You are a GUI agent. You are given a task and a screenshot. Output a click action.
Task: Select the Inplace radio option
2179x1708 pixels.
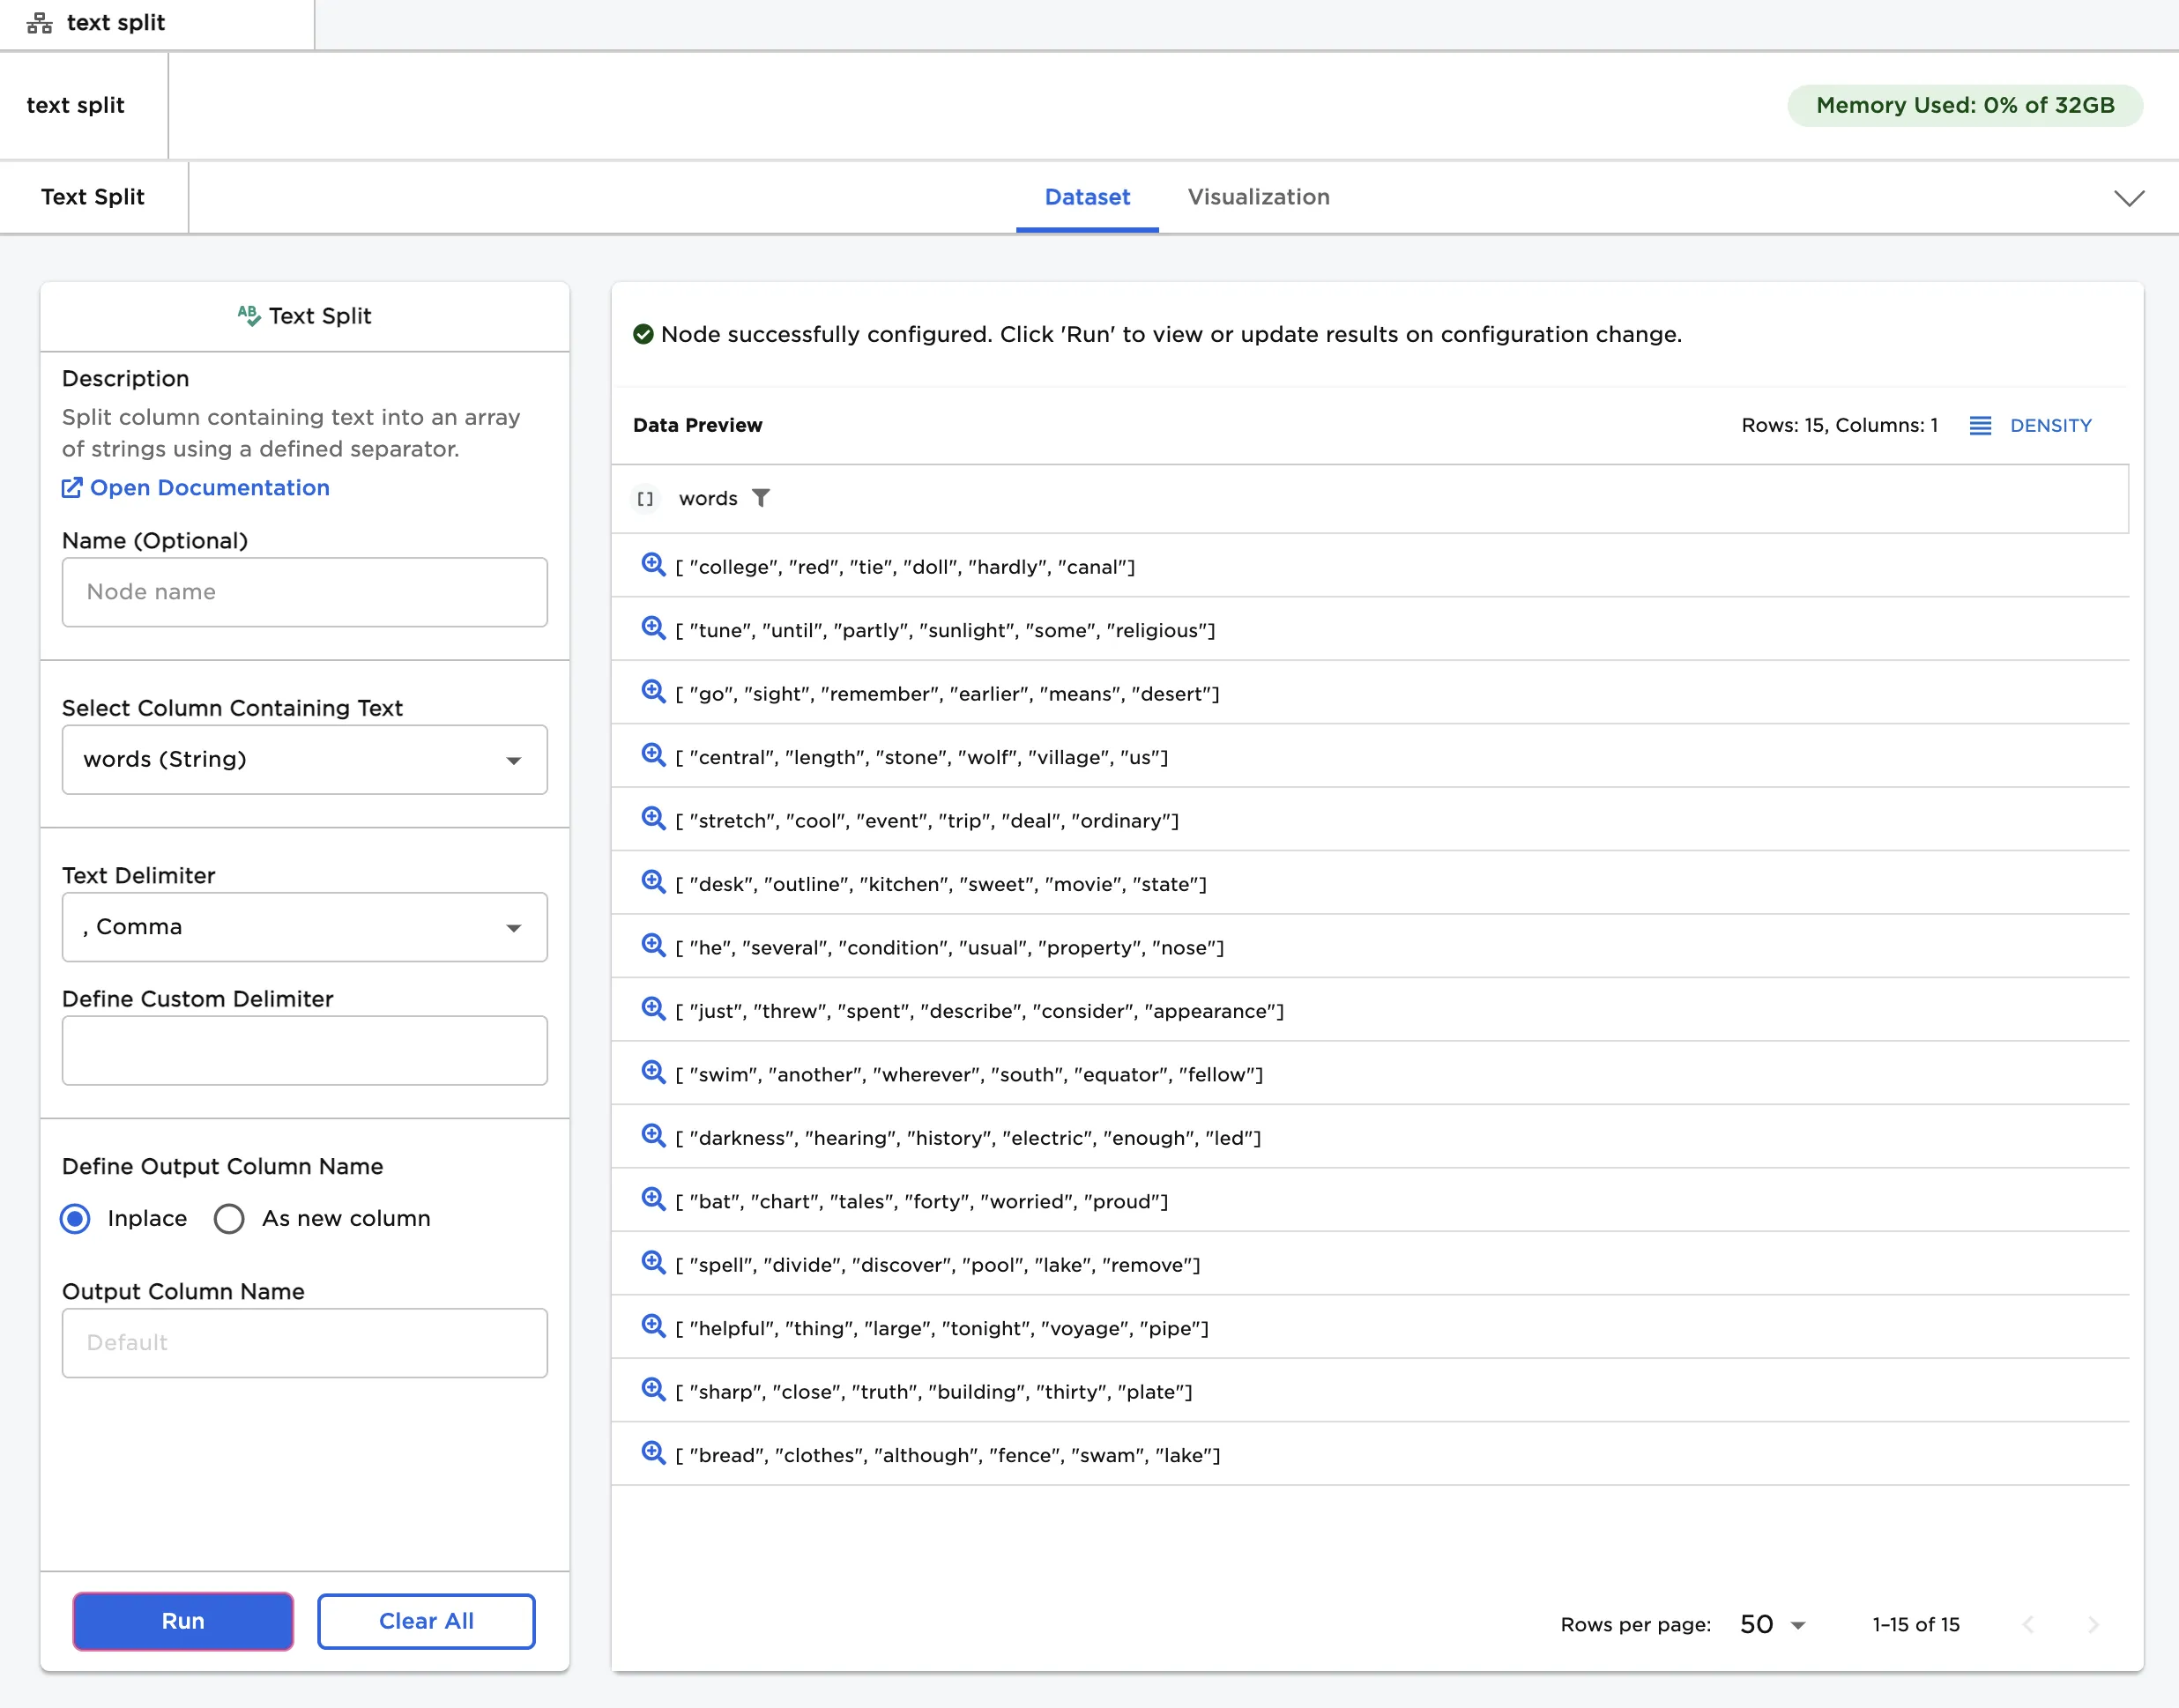(75, 1219)
